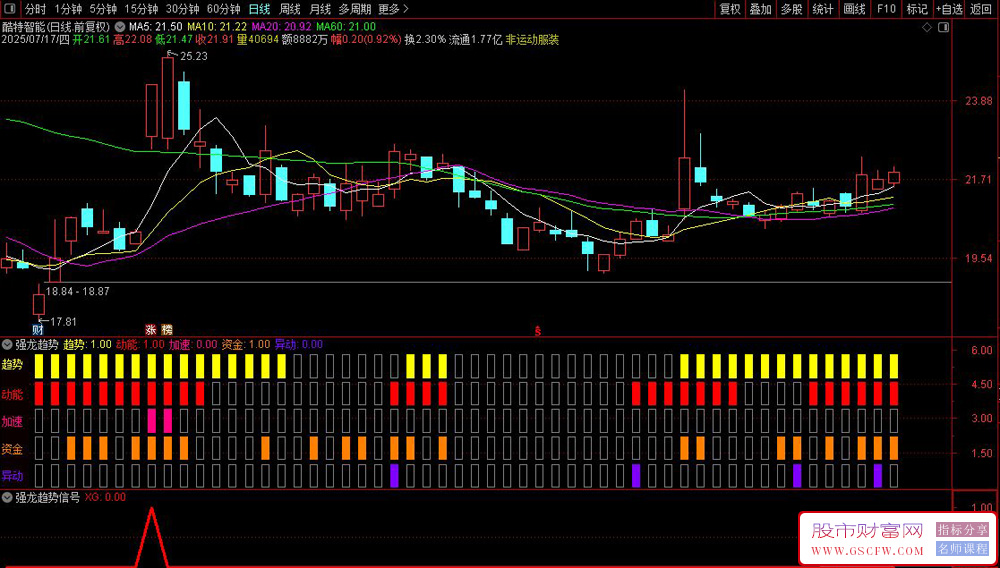This screenshot has width=1000, height=568.
Task: Click the MA60: 21.00 label
Action: 346,27
